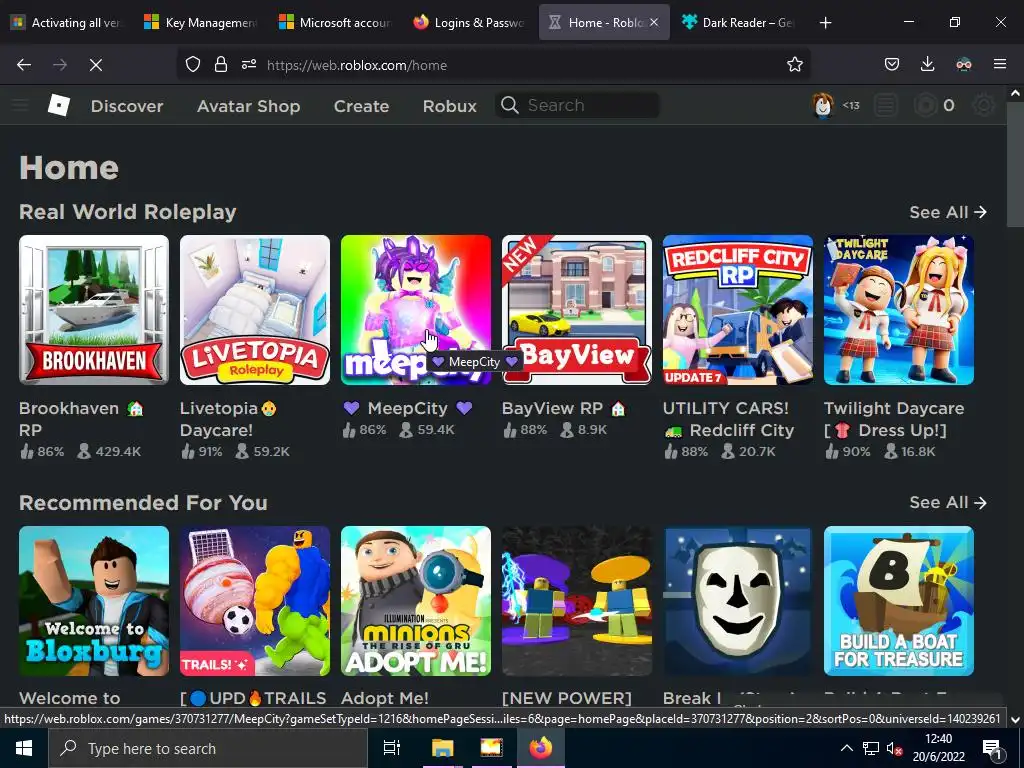The image size is (1024, 768).
Task: Open the photo app on the taskbar
Action: point(491,748)
